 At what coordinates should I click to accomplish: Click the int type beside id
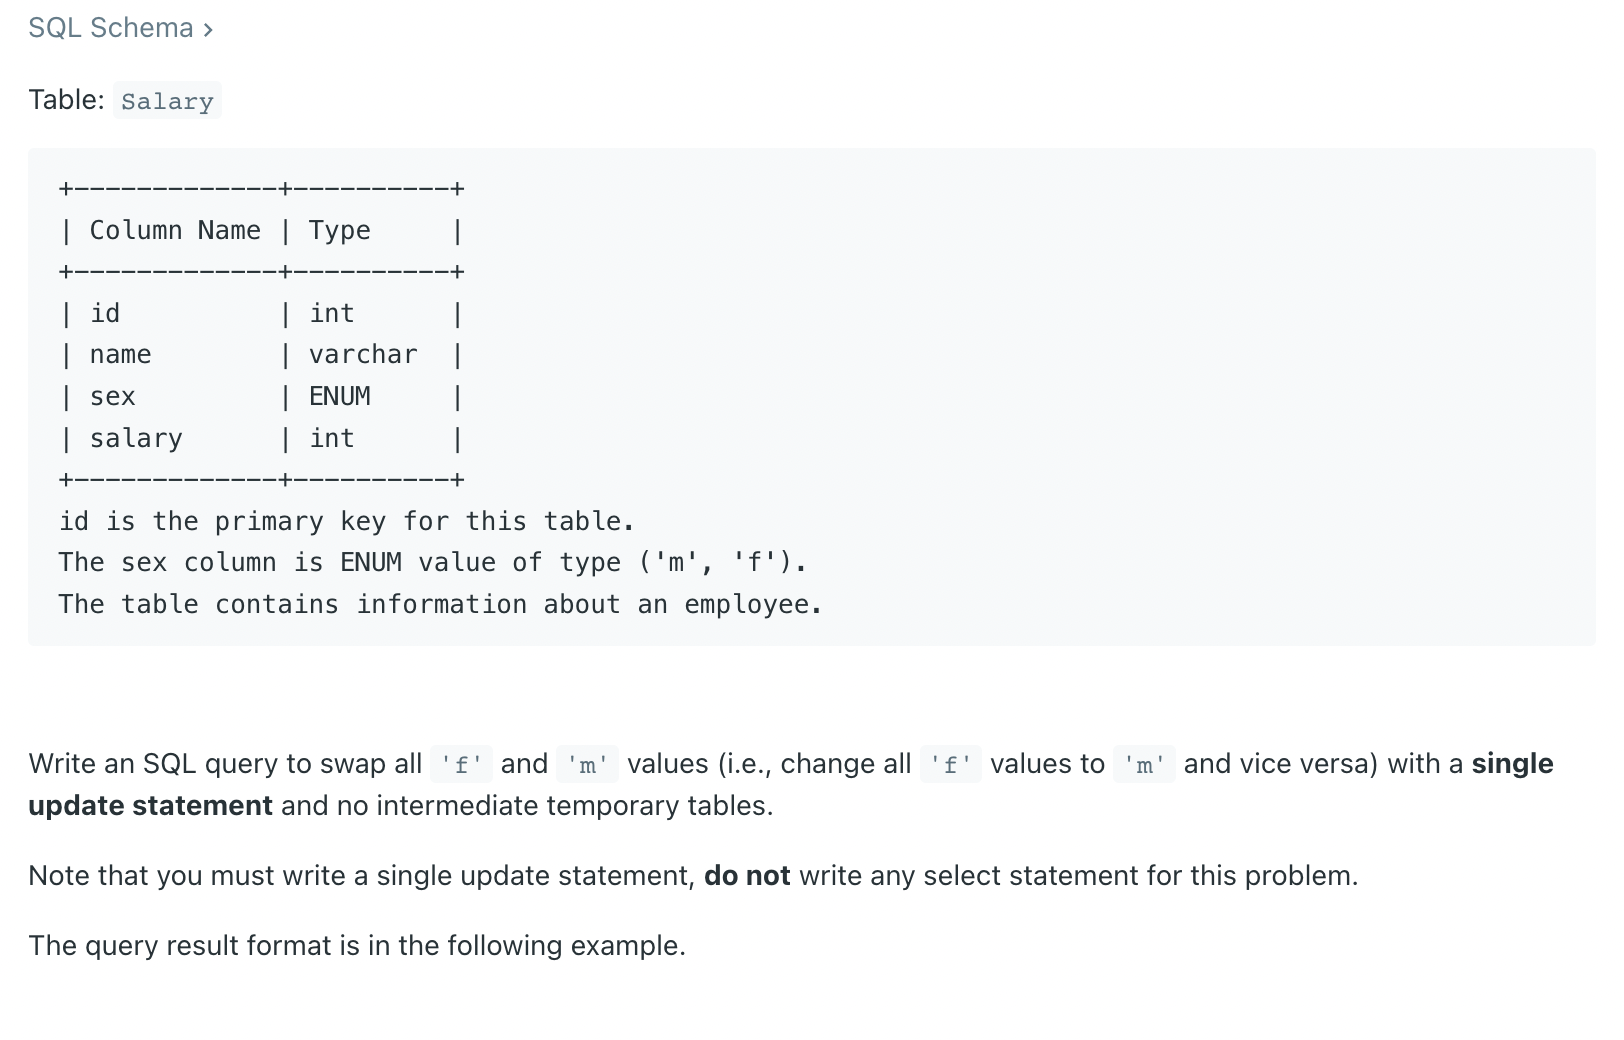coord(331,313)
